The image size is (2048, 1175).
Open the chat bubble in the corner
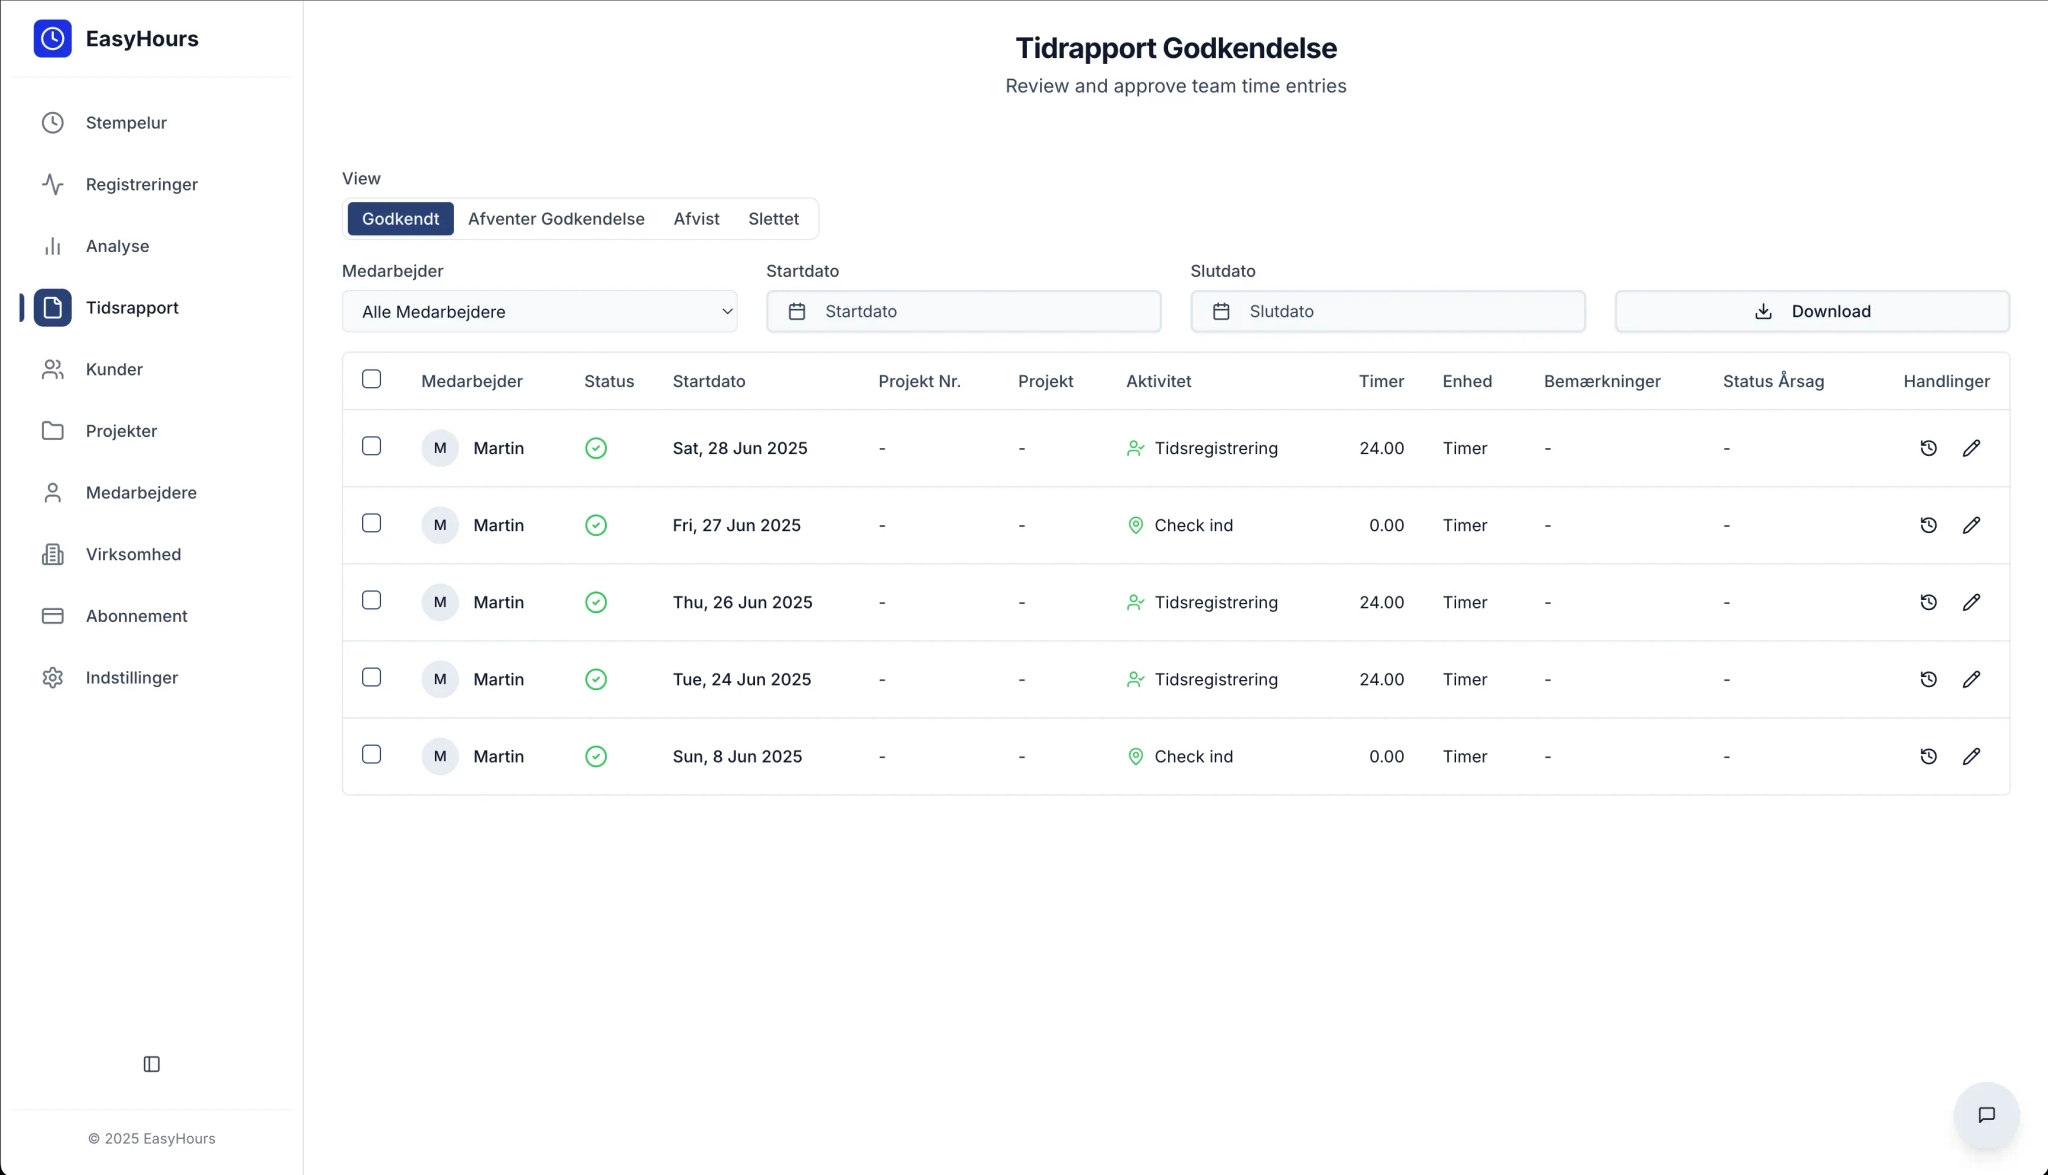1985,1115
